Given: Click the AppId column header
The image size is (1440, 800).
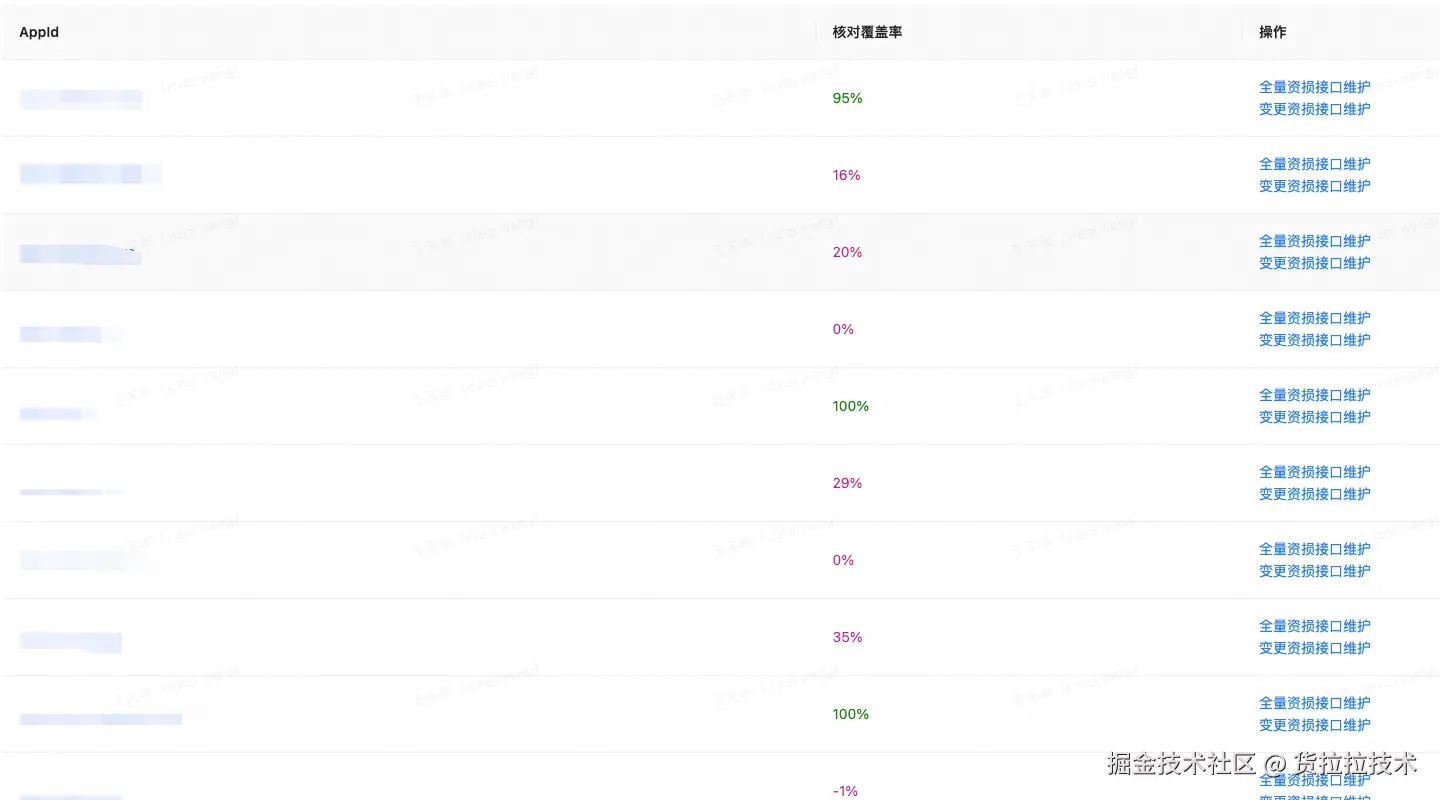Looking at the screenshot, I should (39, 32).
